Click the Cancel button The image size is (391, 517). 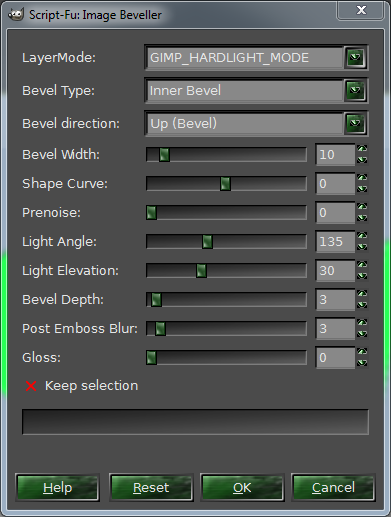click(333, 488)
